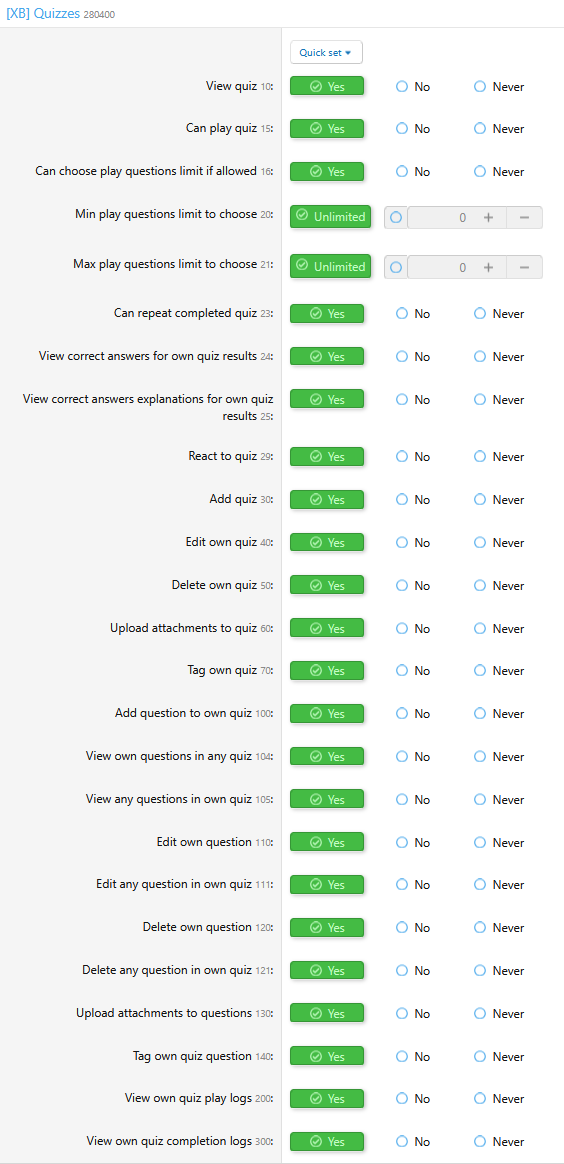Viewport: 564px width, 1164px height.
Task: Select the custom value radio for Min play questions limit
Action: point(396,218)
